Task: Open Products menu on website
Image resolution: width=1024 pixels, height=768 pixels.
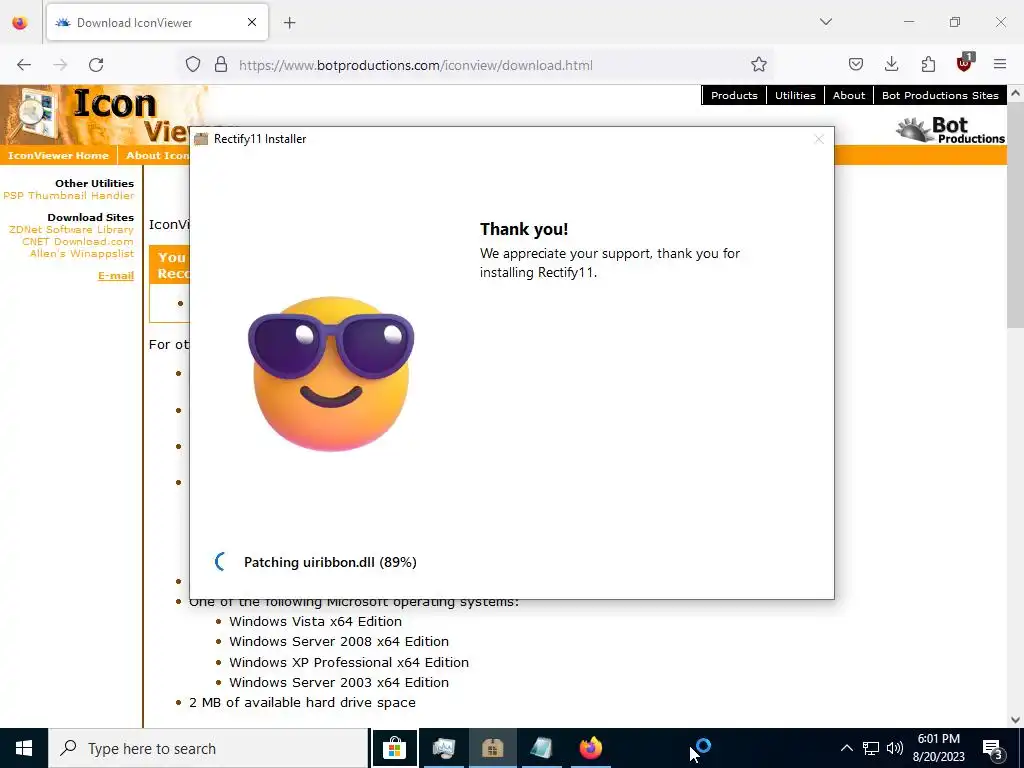Action: click(x=734, y=95)
